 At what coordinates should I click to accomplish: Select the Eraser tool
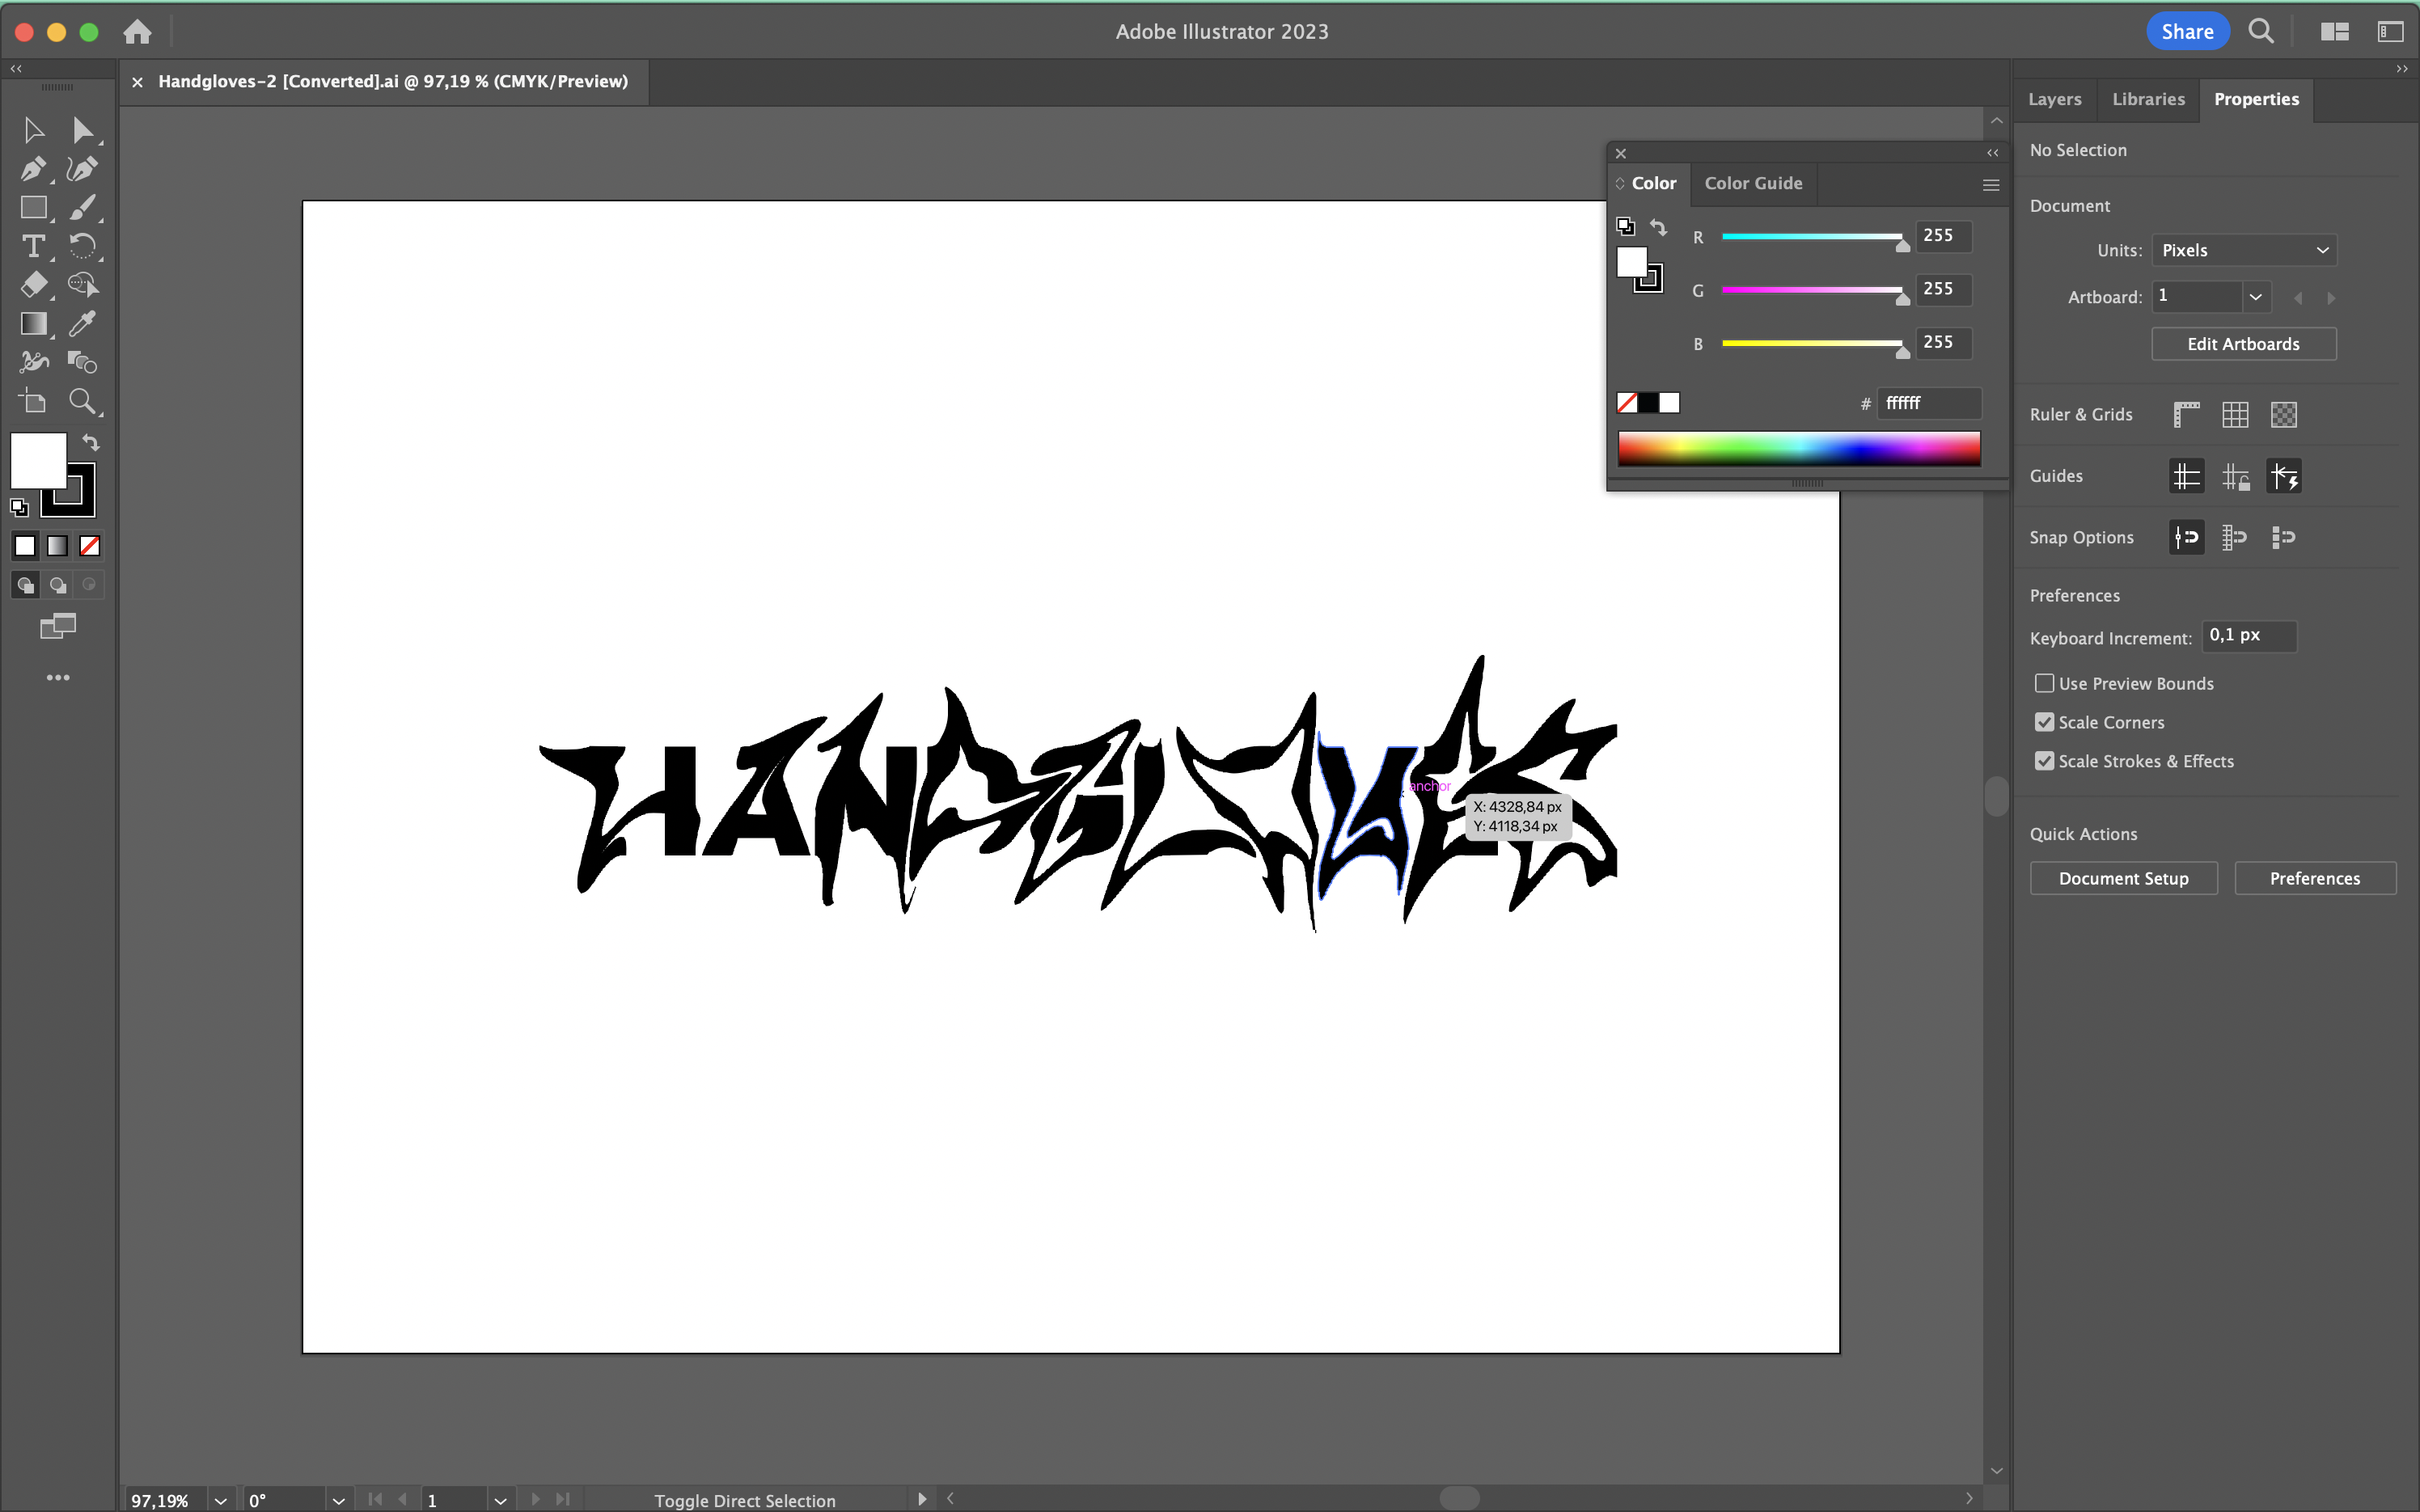(33, 285)
